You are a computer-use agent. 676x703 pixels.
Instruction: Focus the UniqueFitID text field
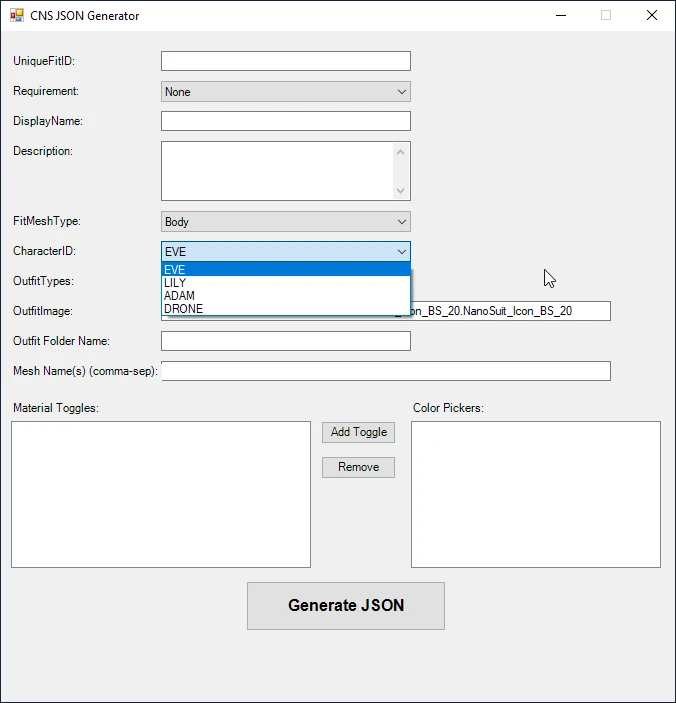click(285, 61)
